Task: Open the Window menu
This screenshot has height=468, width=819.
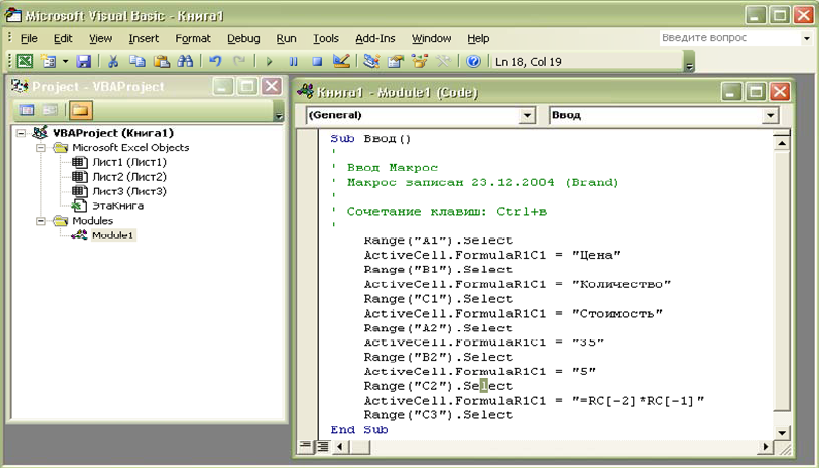Action: [x=431, y=38]
